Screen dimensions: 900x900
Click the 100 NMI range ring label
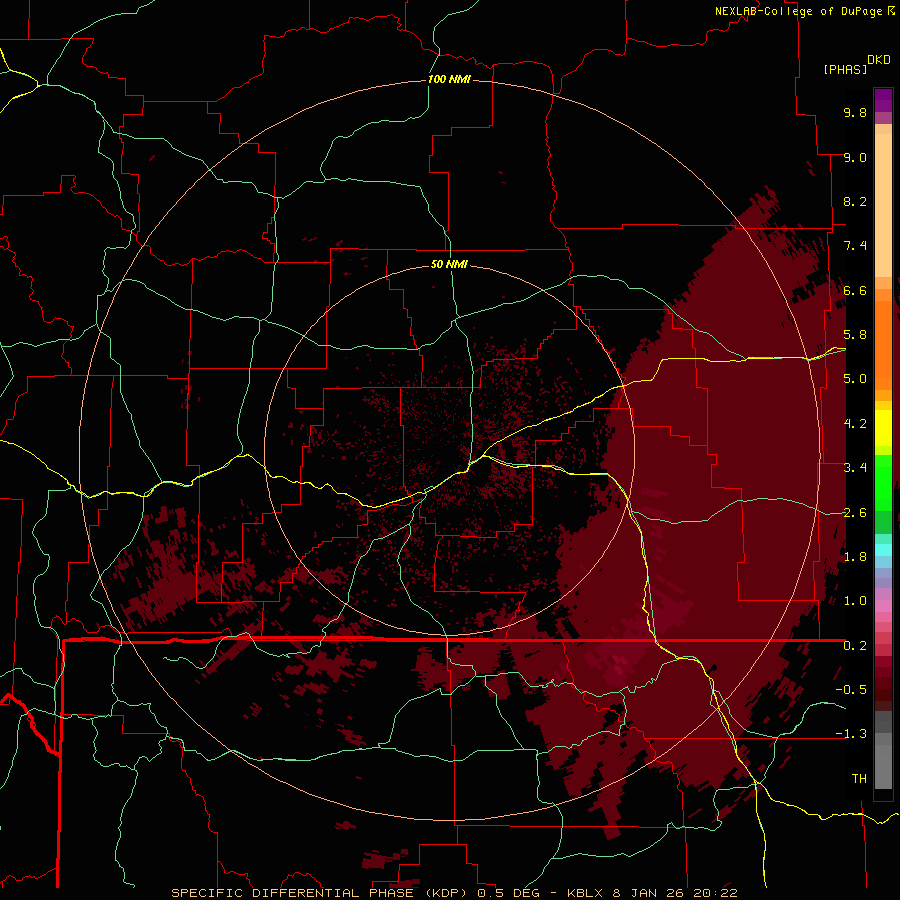coord(449,79)
